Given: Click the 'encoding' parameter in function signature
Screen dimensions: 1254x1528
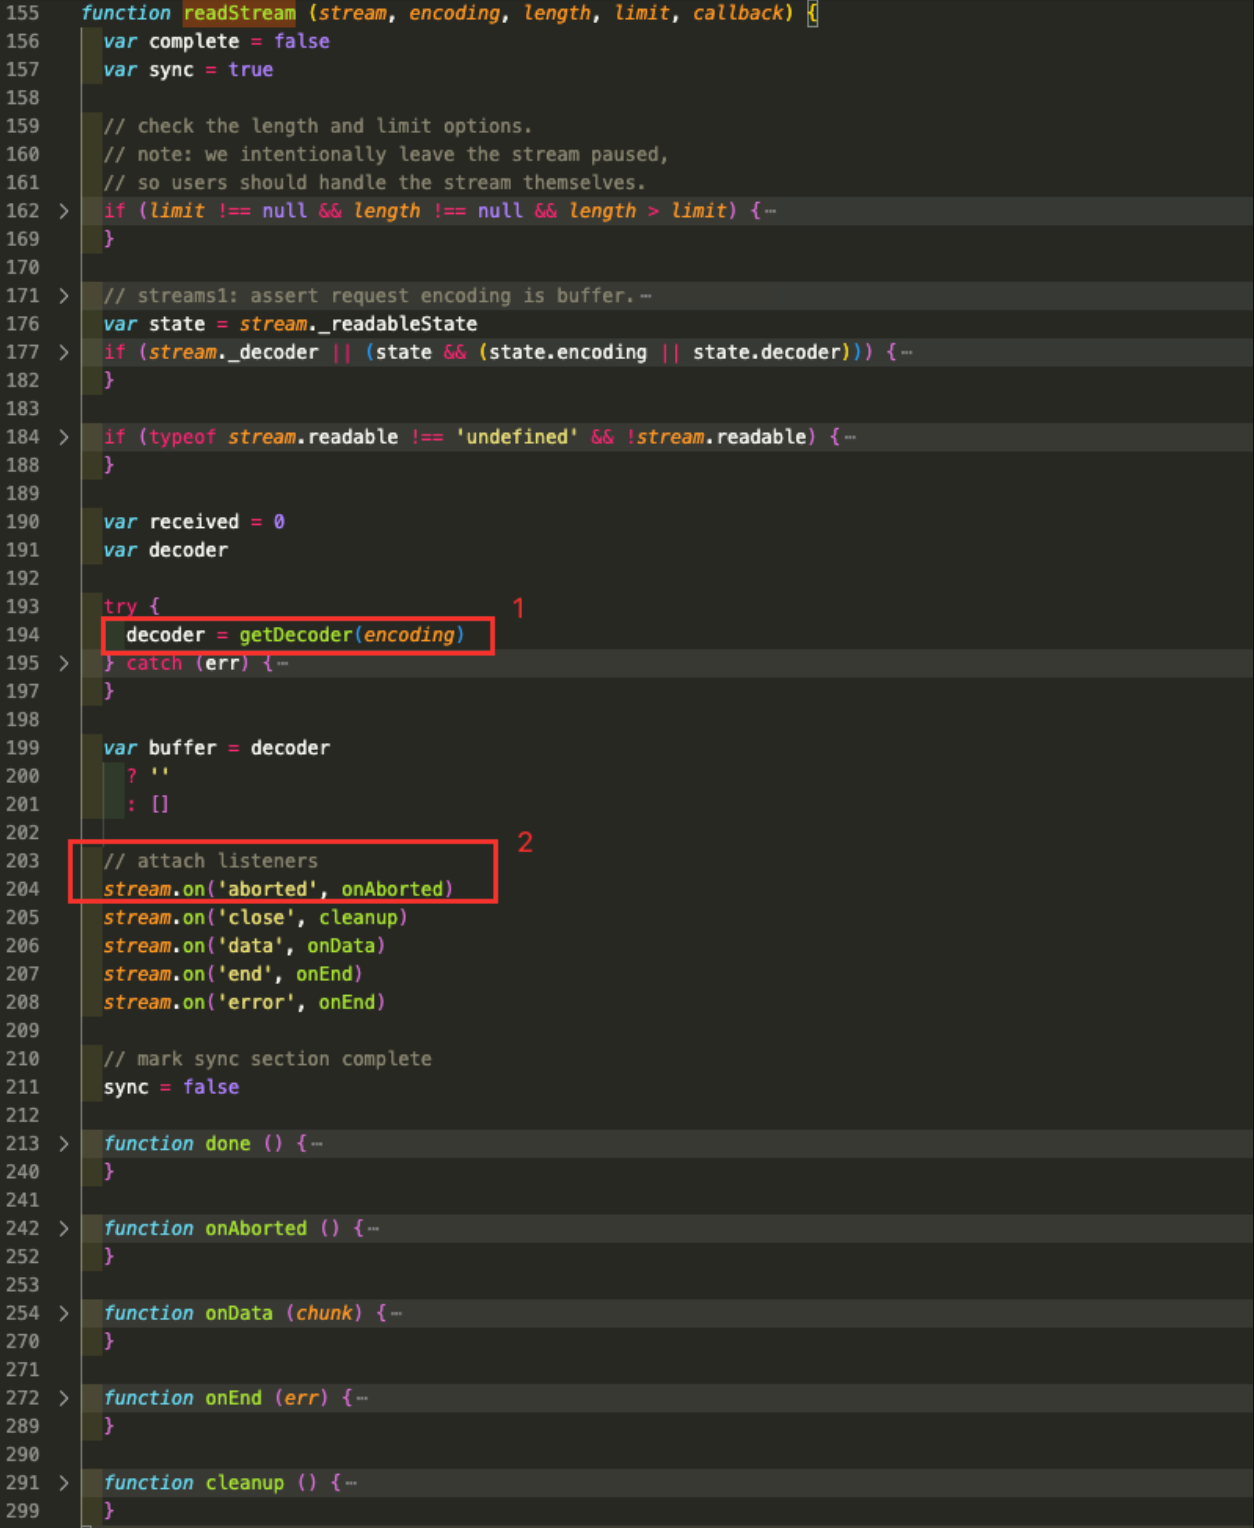Looking at the screenshot, I should tap(455, 13).
